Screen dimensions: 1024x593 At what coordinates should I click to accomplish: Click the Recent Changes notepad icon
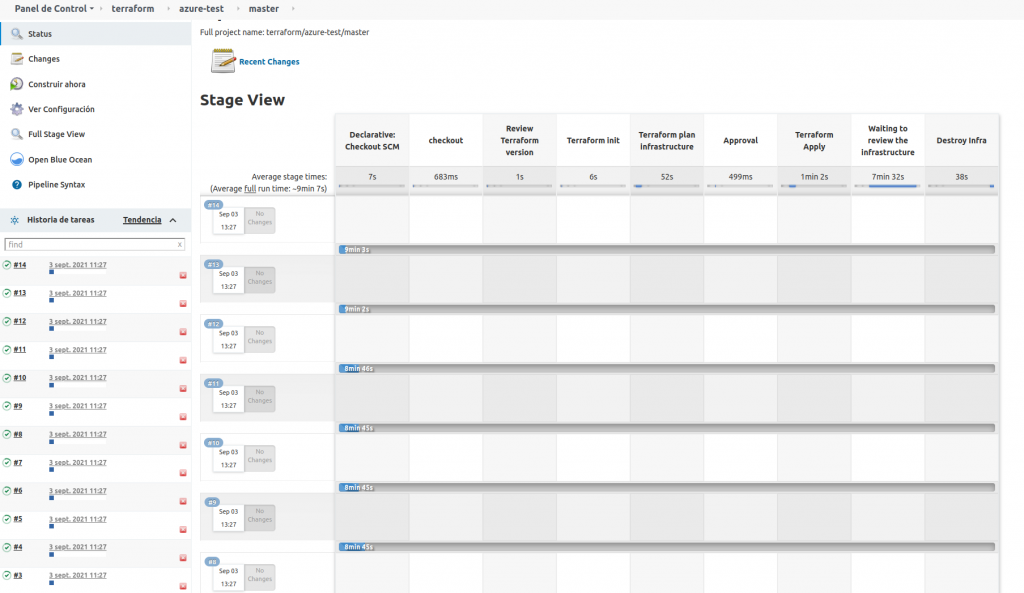click(x=223, y=61)
